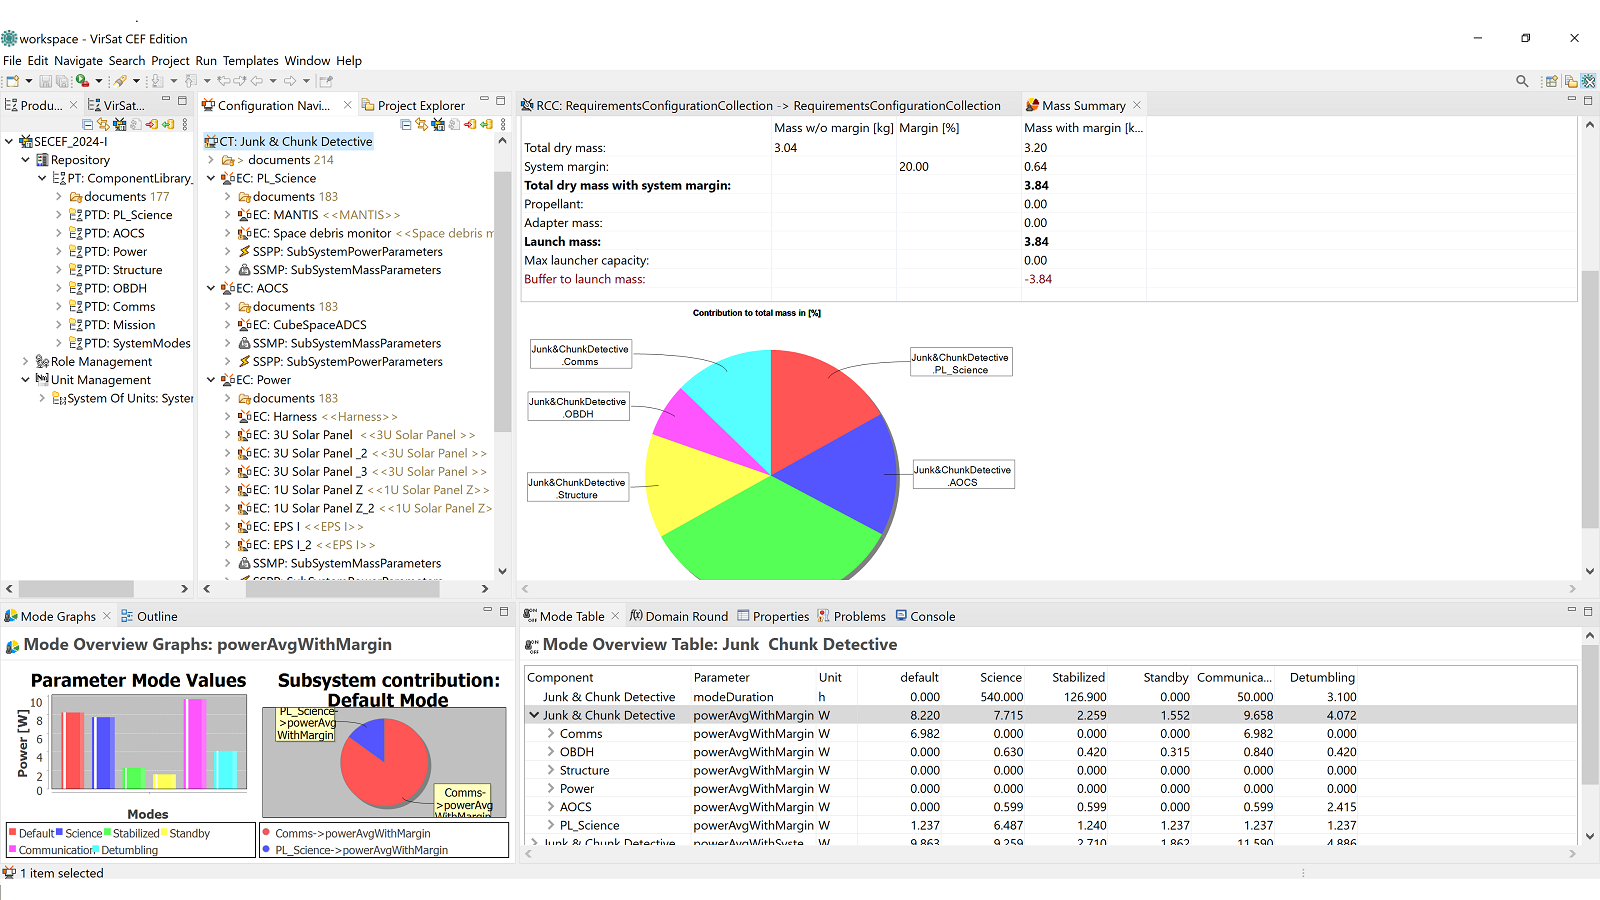The height and width of the screenshot is (900, 1600).
Task: Click the Project Explorer papers icon in perspective bar
Action: pos(1570,81)
